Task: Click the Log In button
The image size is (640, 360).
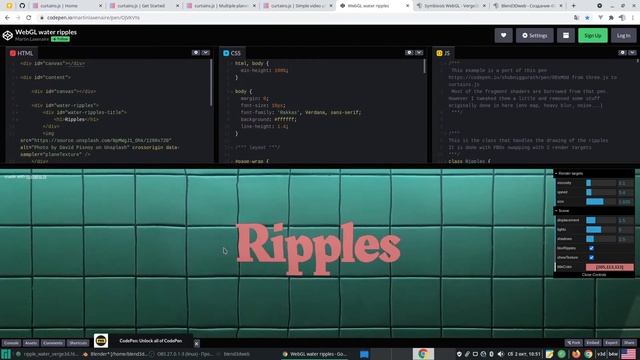Action: point(623,36)
